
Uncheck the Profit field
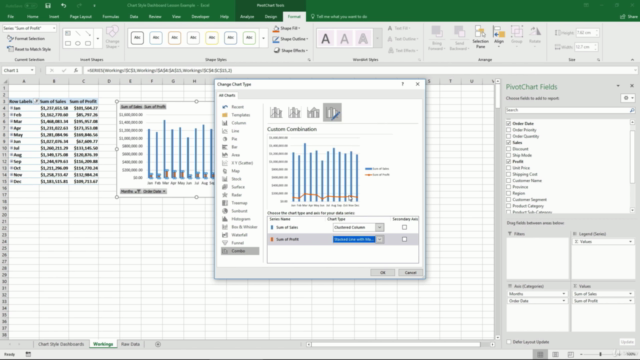tap(509, 162)
